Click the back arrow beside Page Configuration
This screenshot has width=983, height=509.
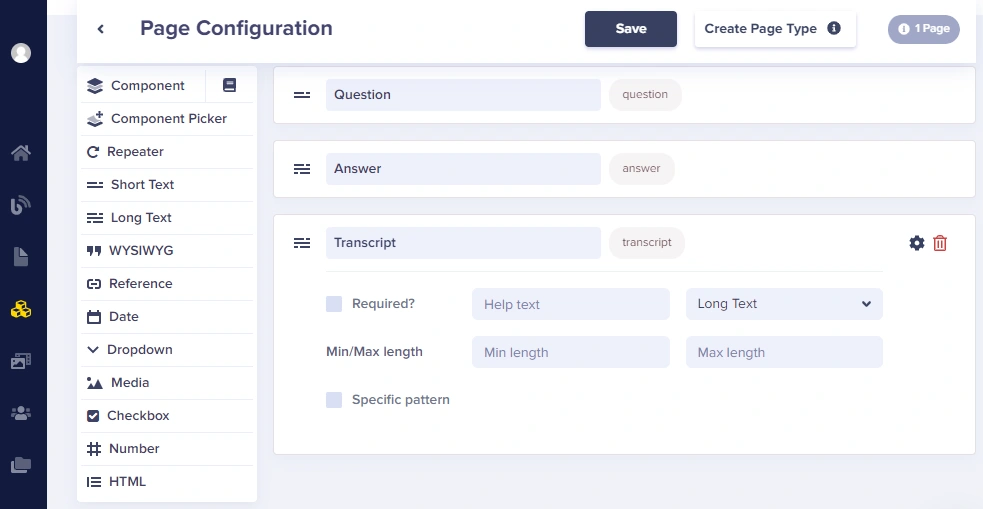pyautogui.click(x=100, y=29)
